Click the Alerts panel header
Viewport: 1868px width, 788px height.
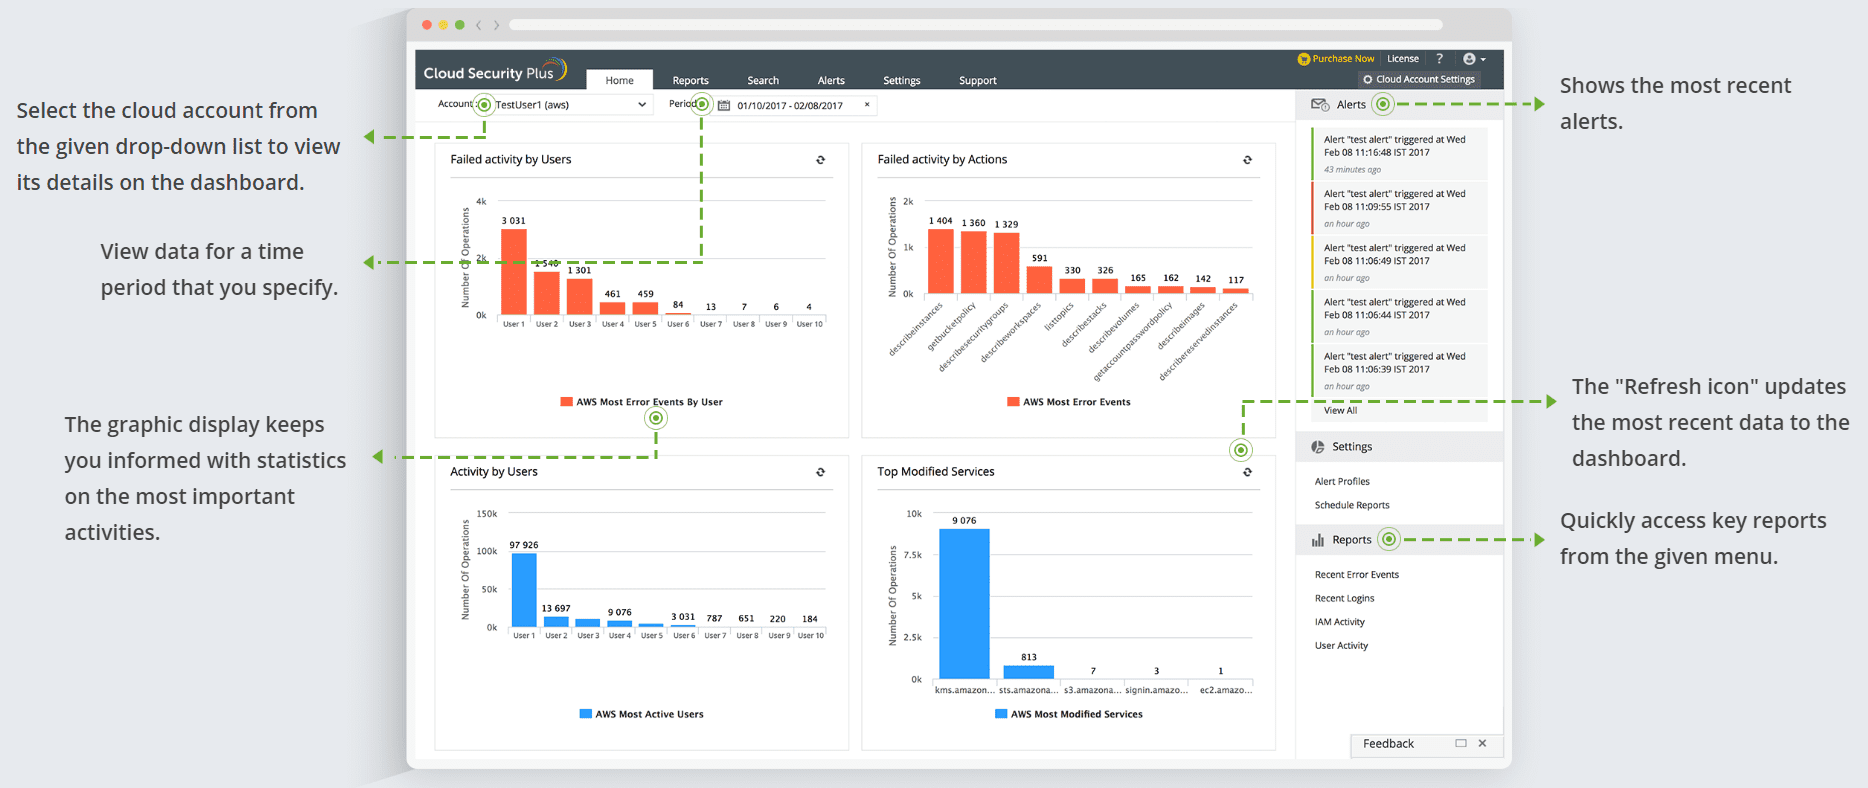pyautogui.click(x=1399, y=104)
